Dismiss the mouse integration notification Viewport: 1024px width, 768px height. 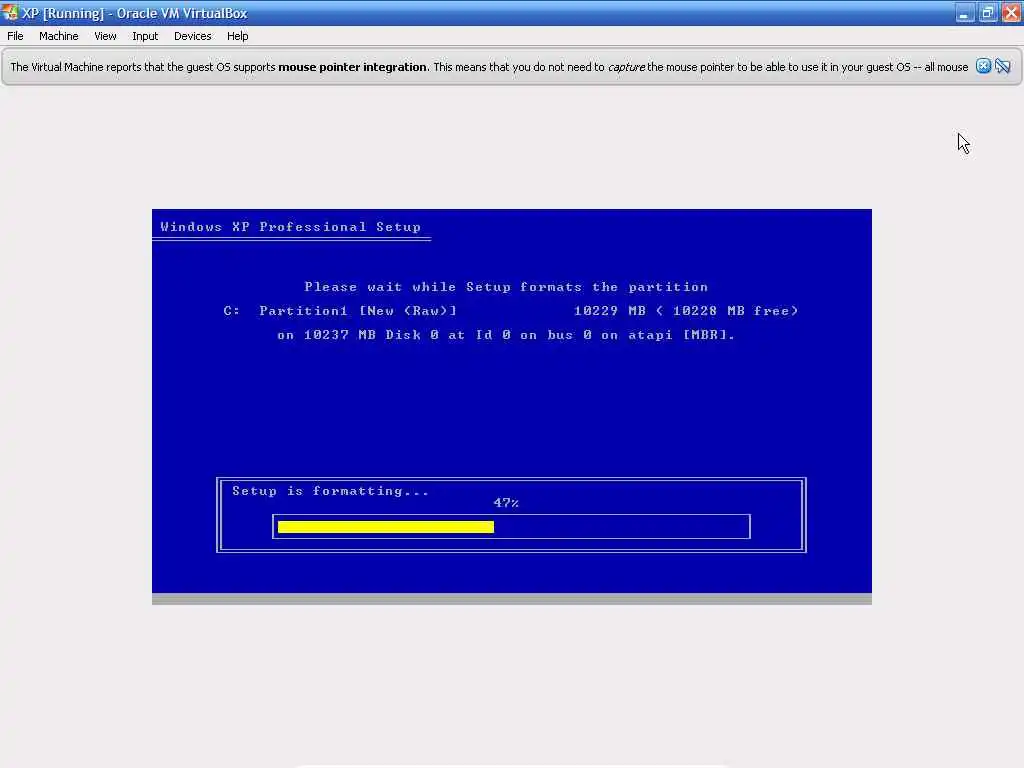[983, 66]
